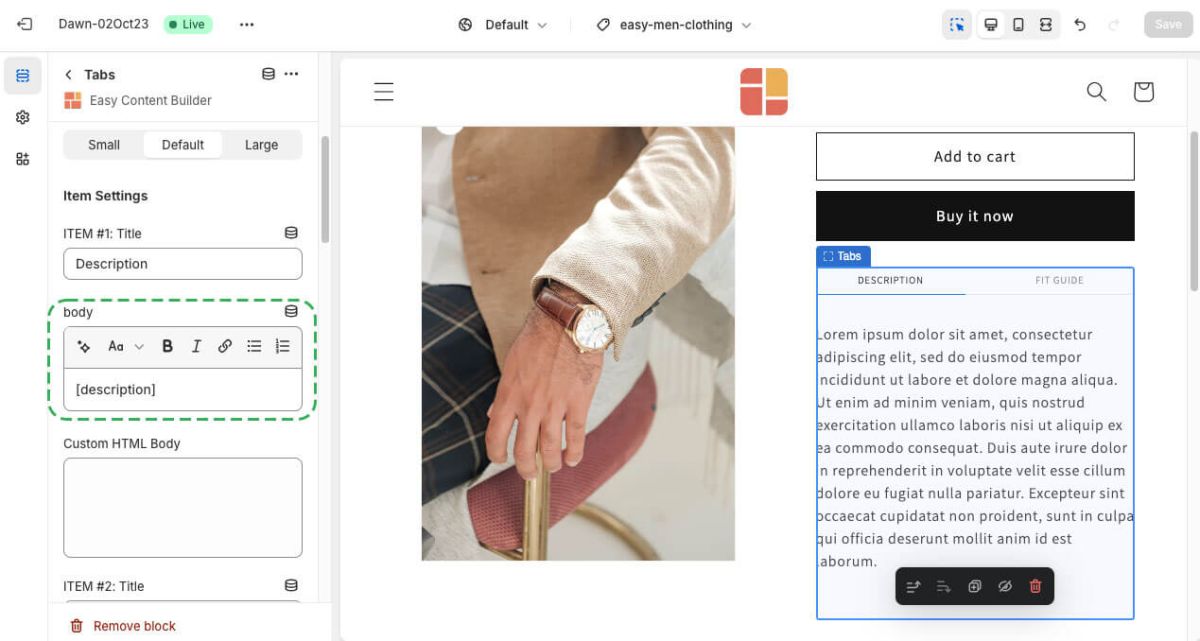Viewport: 1200px width, 641px height.
Task: Go back using the arrow beside Tabs
Action: (68, 75)
